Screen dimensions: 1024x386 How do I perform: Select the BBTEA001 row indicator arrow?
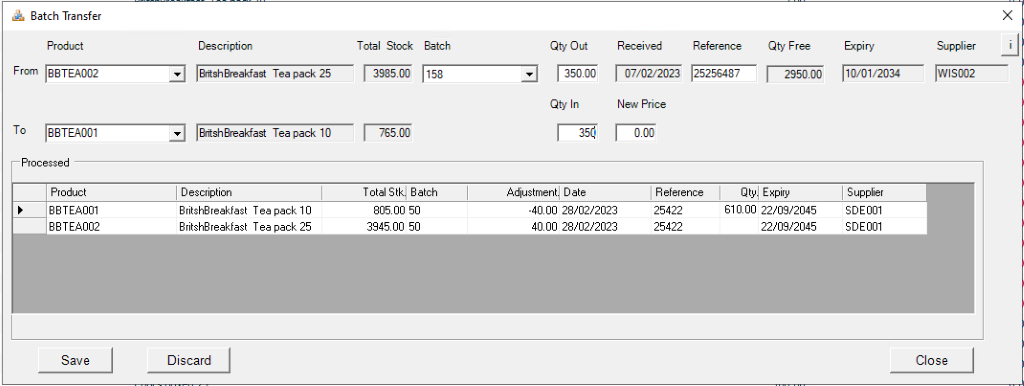(x=29, y=210)
